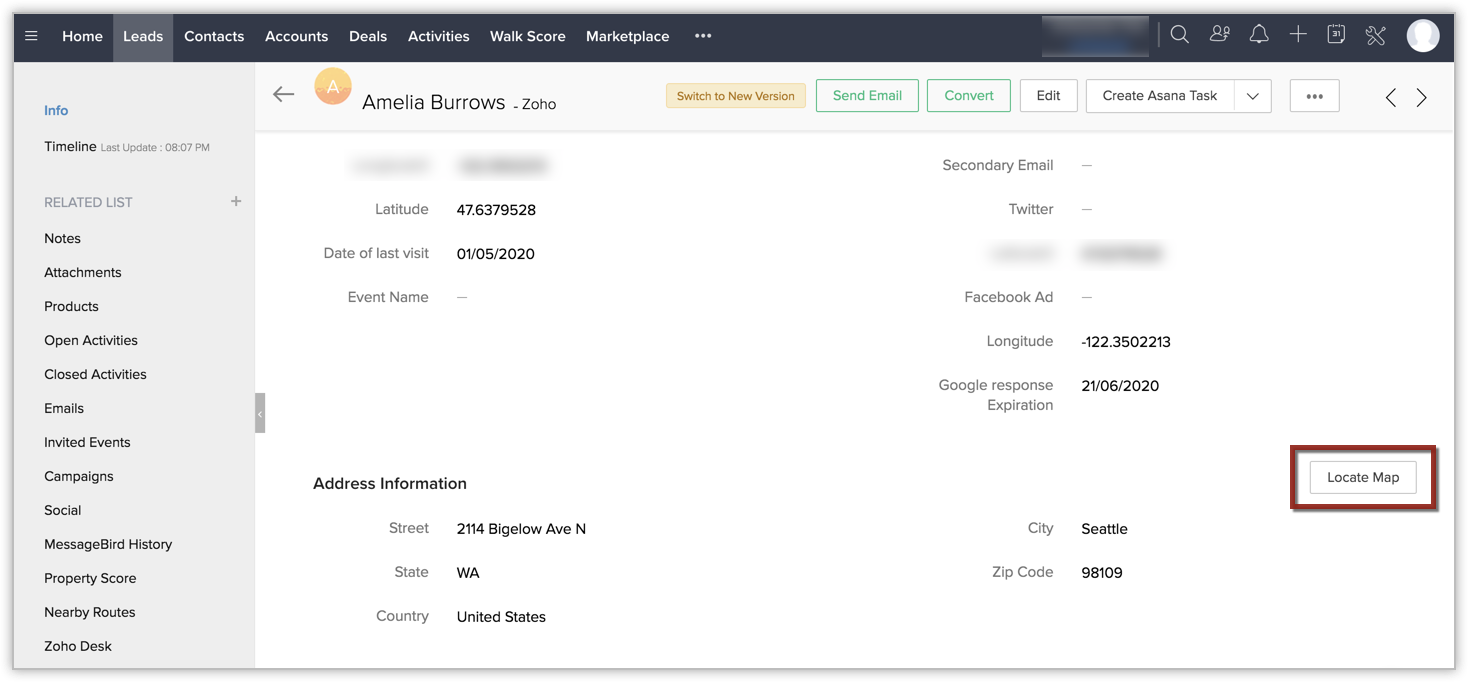Click the Locate Map button
This screenshot has height=682, width=1468.
pyautogui.click(x=1362, y=477)
